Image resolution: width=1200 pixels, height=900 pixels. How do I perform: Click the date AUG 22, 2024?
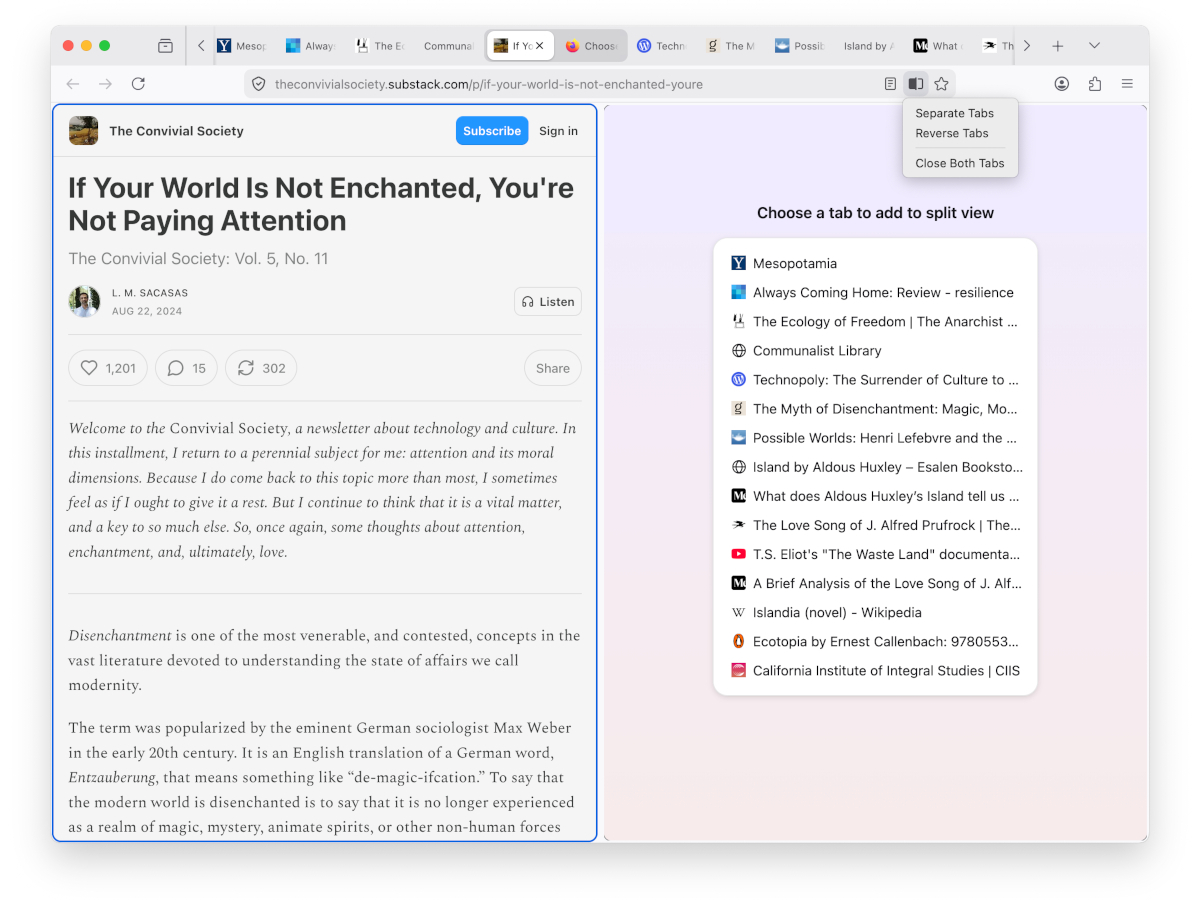[147, 311]
